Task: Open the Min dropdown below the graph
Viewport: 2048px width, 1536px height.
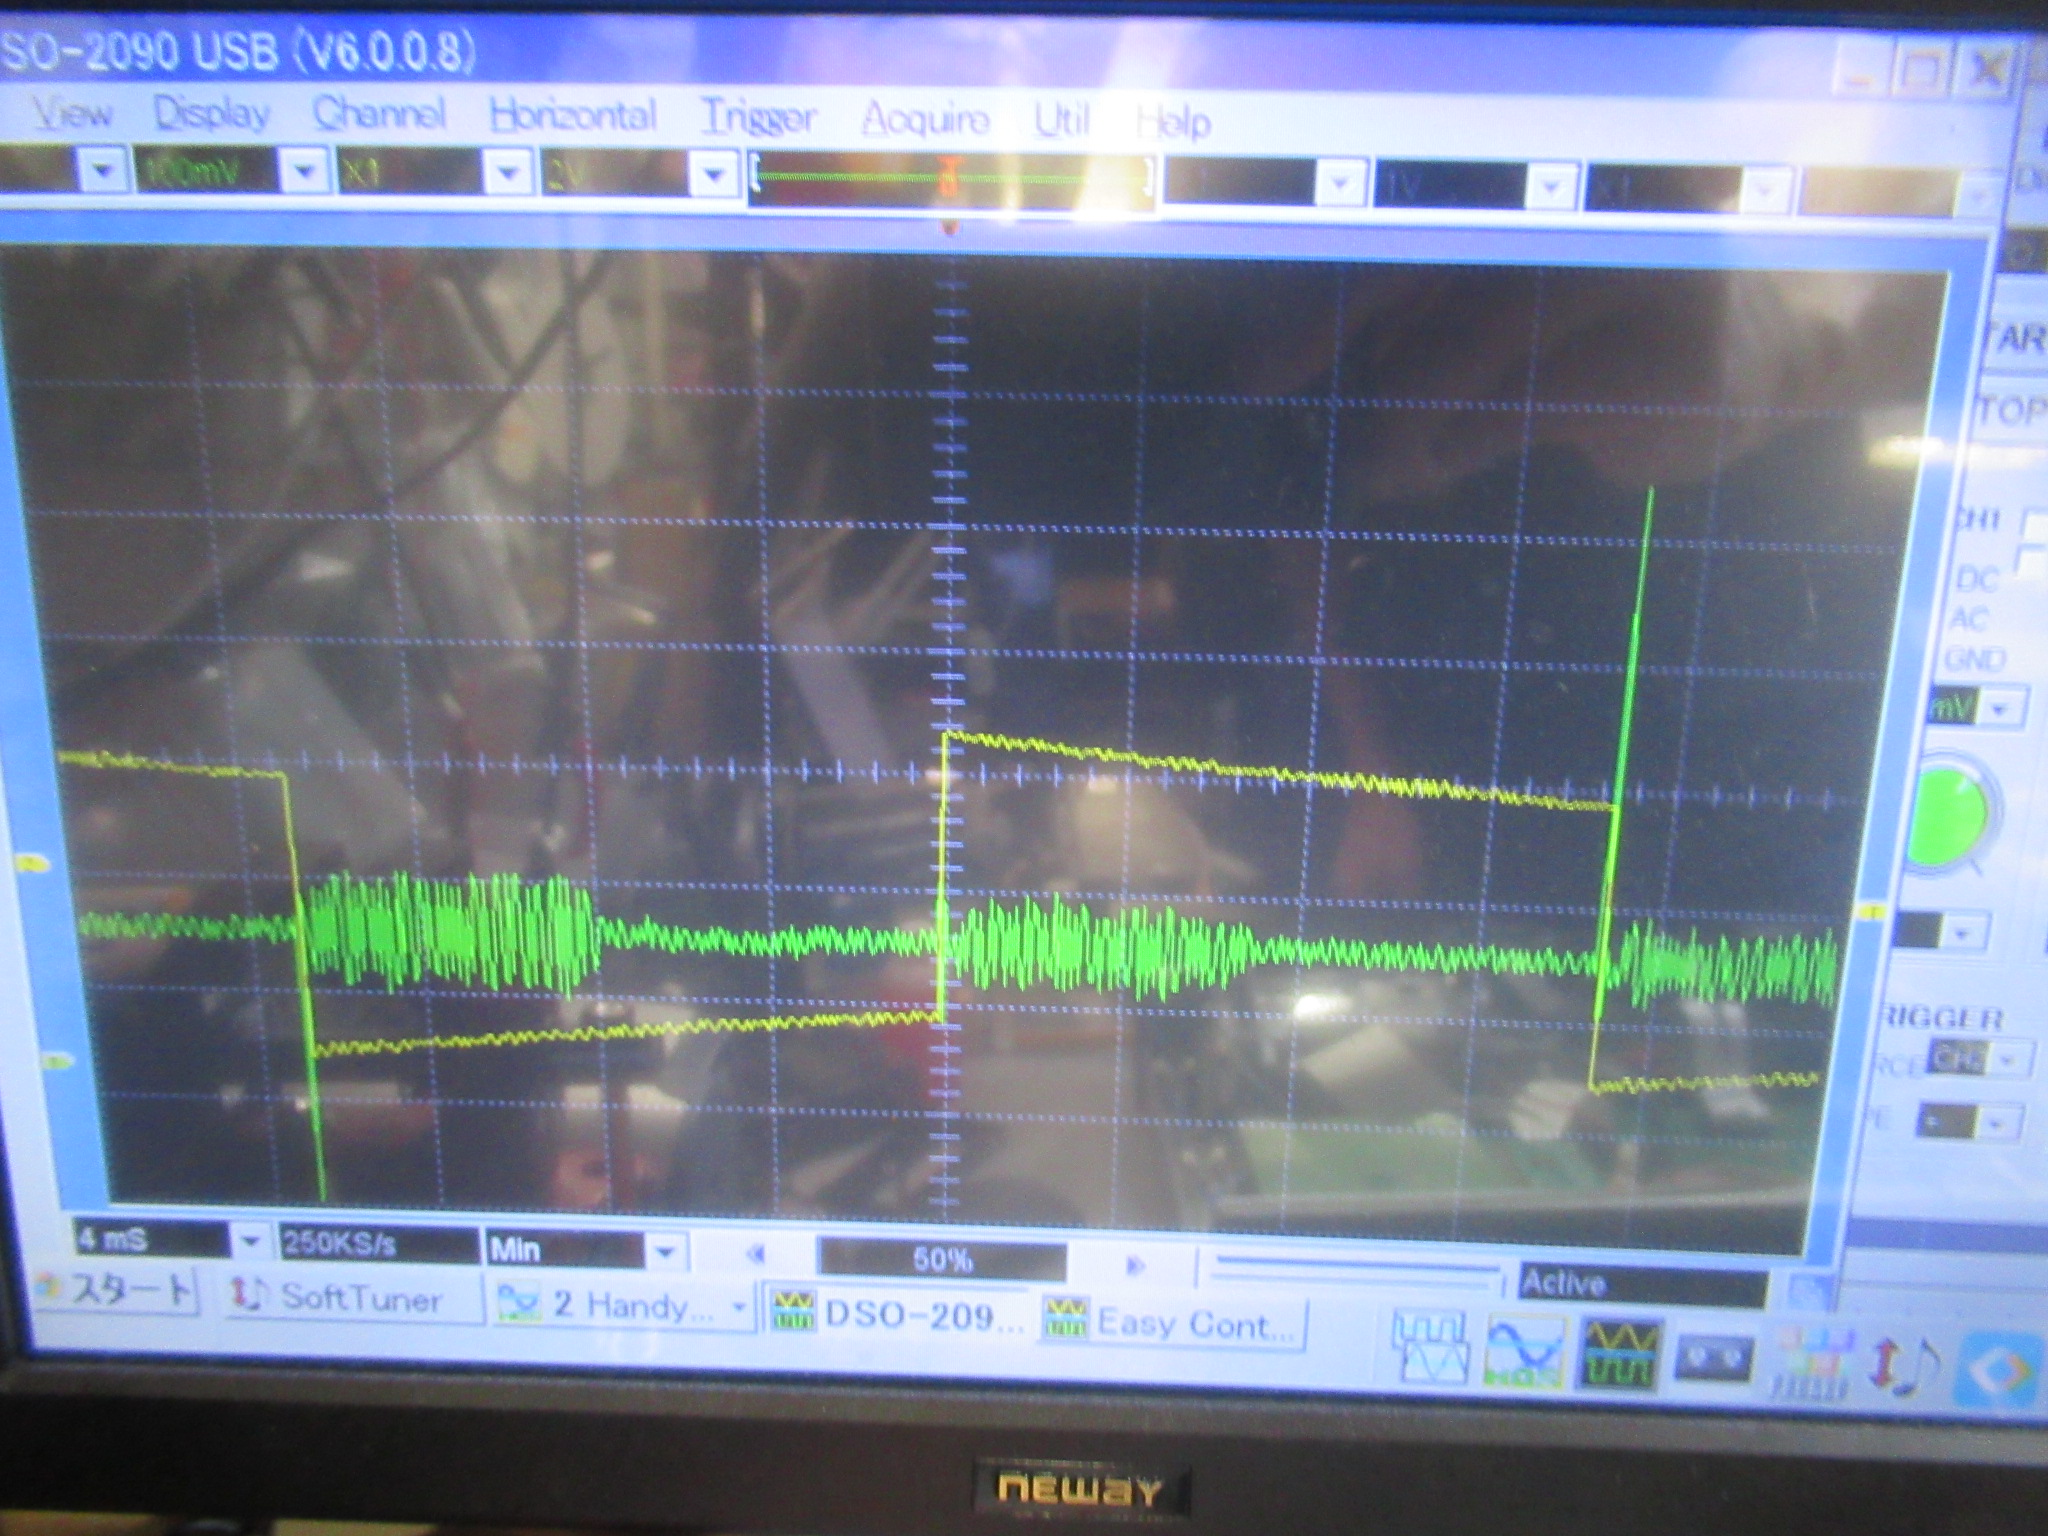Action: tap(665, 1250)
